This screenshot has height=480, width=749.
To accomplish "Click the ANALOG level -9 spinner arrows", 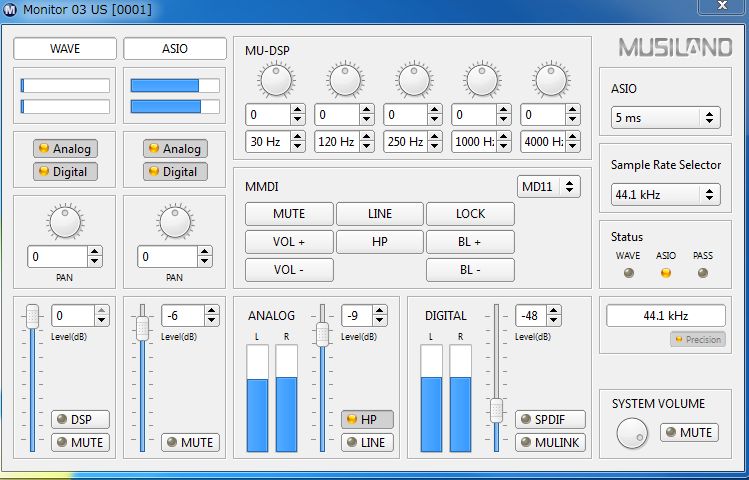I will coord(380,315).
